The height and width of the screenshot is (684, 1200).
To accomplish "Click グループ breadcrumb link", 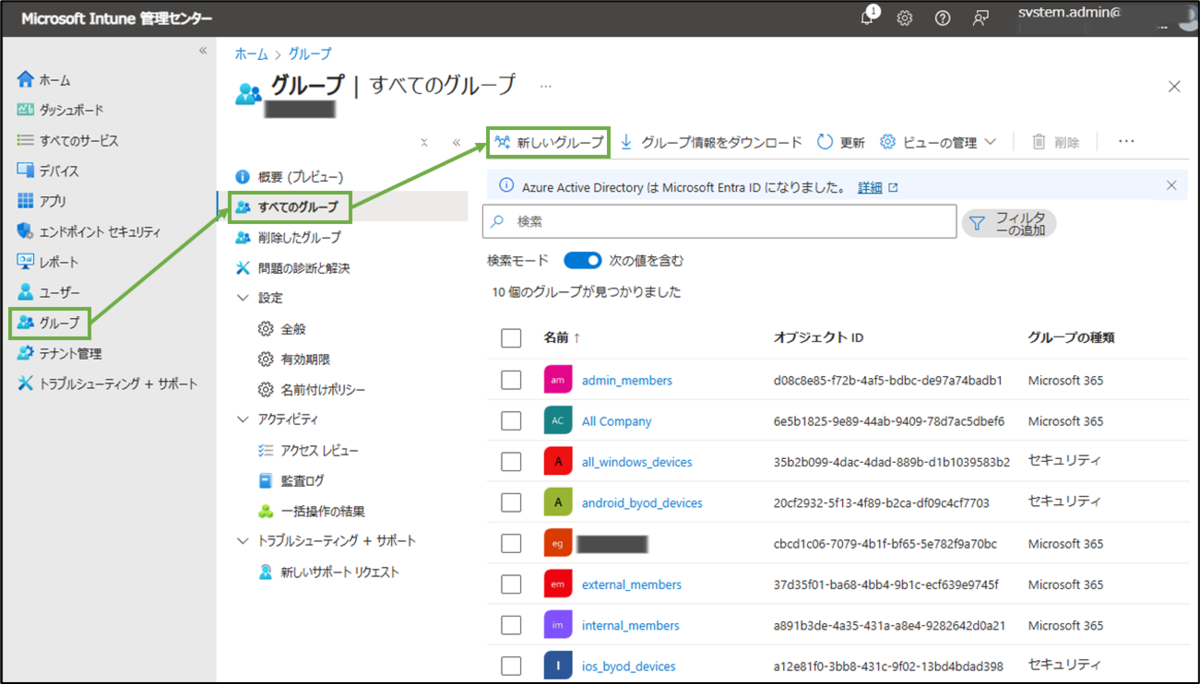I will (x=310, y=54).
